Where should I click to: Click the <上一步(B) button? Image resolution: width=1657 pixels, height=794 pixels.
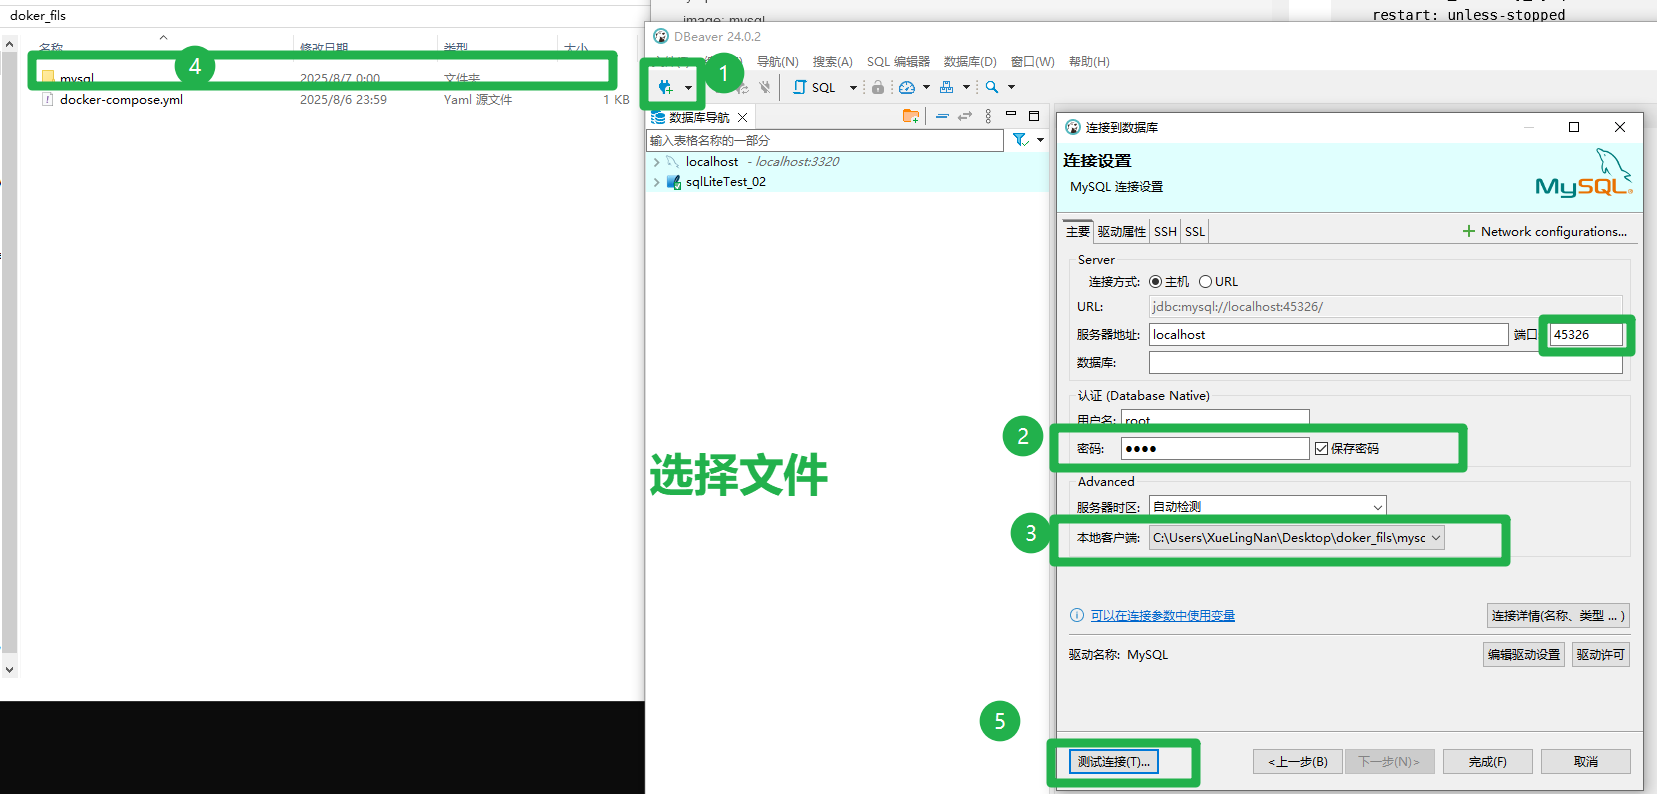point(1297,762)
